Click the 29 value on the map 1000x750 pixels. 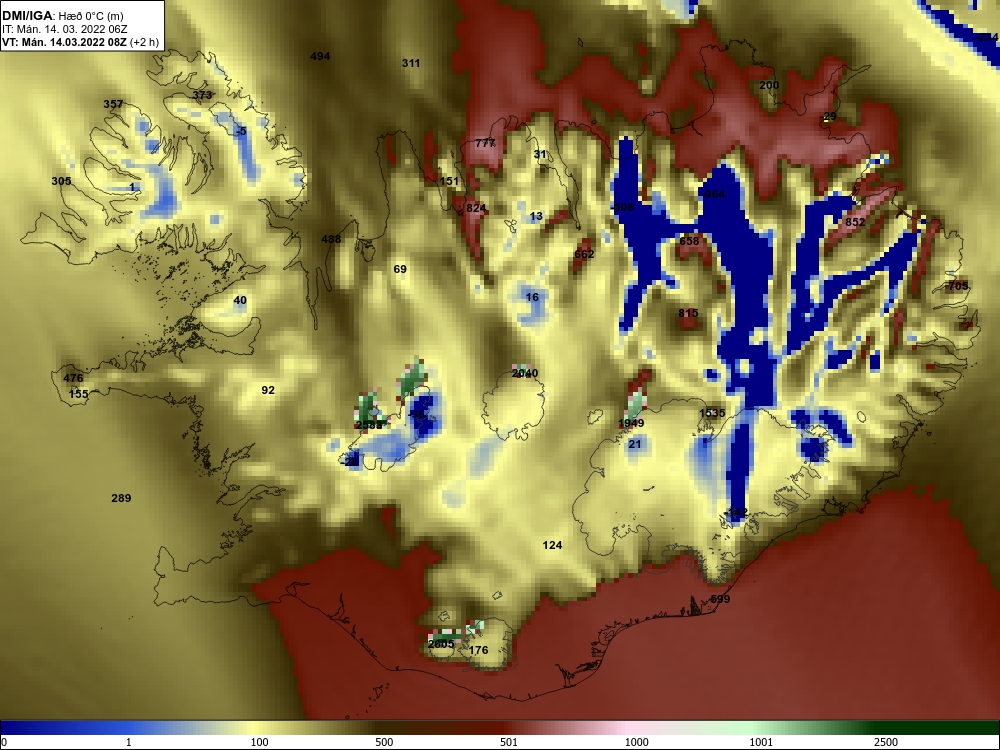point(830,117)
